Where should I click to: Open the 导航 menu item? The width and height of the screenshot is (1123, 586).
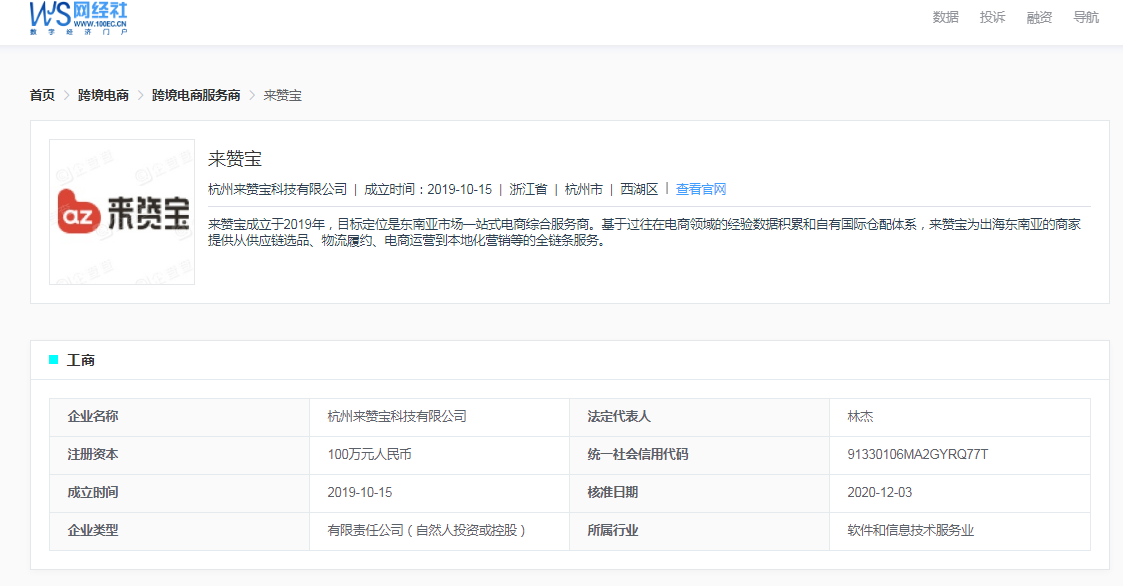click(1086, 17)
